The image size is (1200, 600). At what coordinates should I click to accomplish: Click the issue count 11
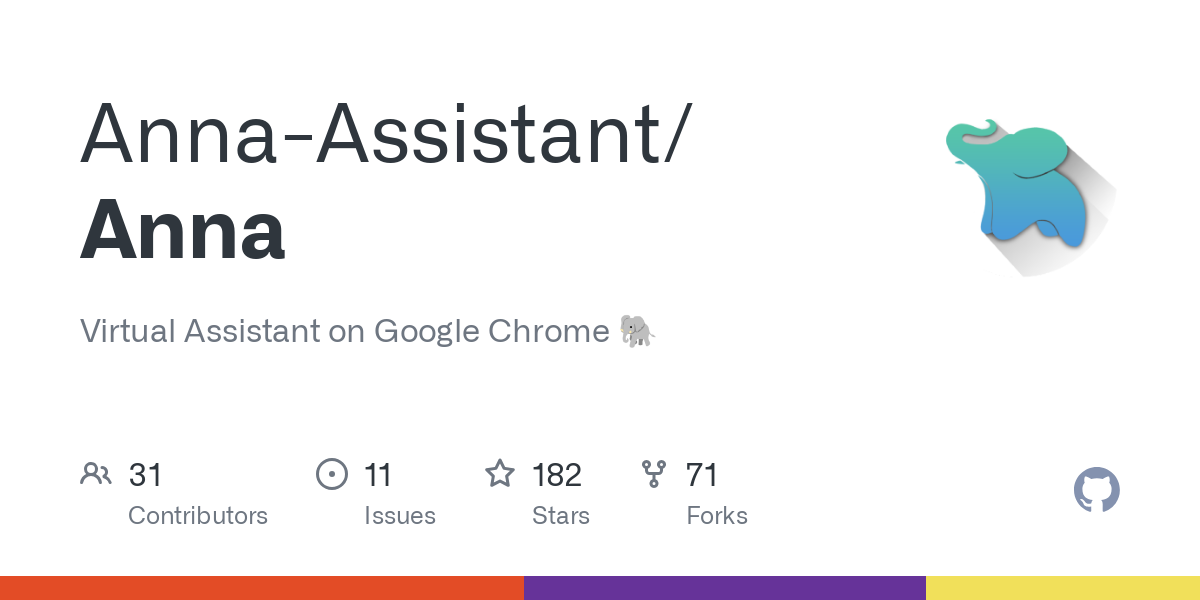point(378,474)
